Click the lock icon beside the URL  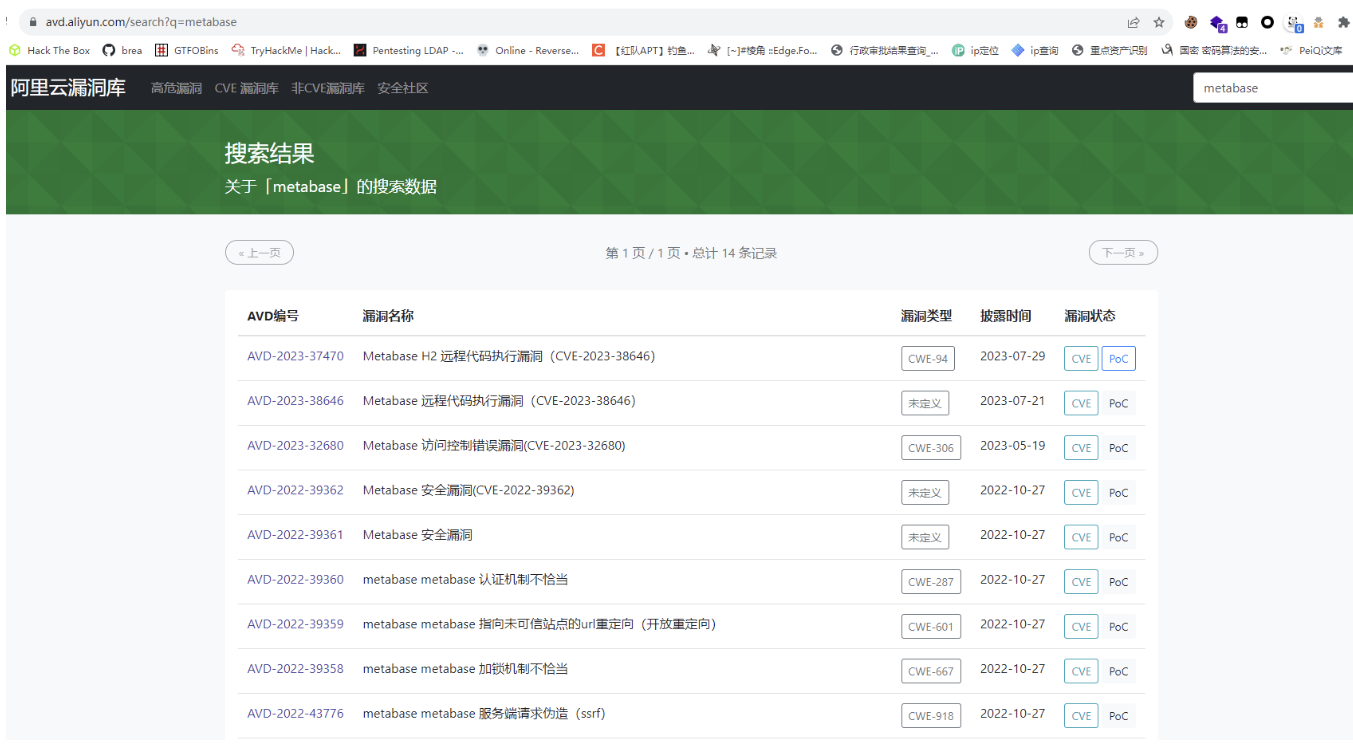point(33,22)
